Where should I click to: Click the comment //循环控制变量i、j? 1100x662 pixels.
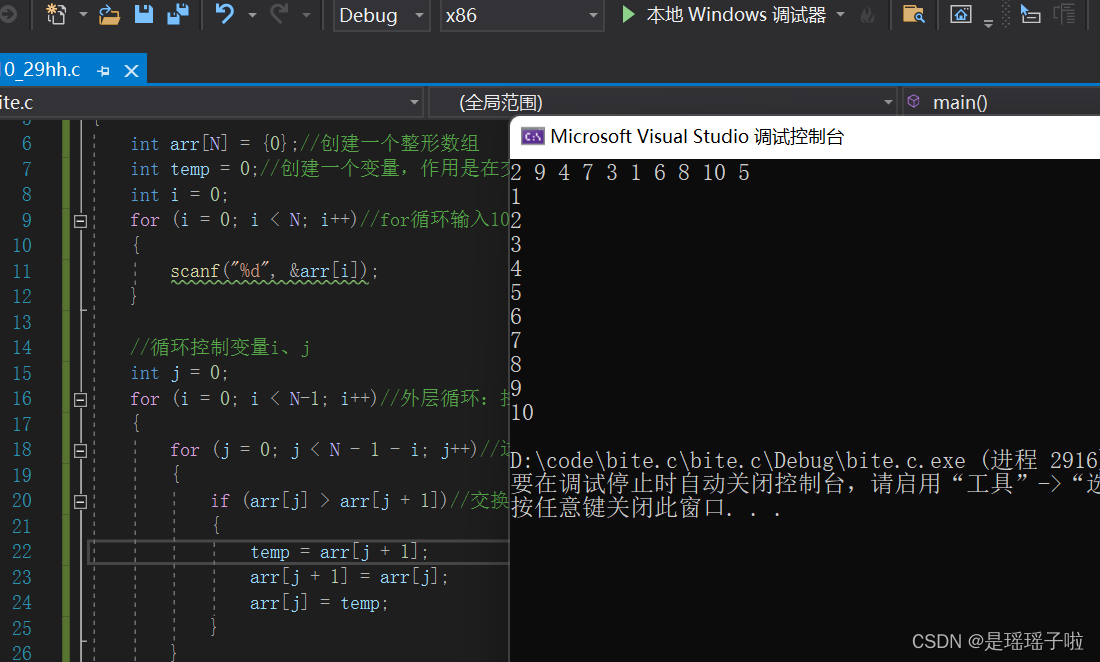(220, 347)
